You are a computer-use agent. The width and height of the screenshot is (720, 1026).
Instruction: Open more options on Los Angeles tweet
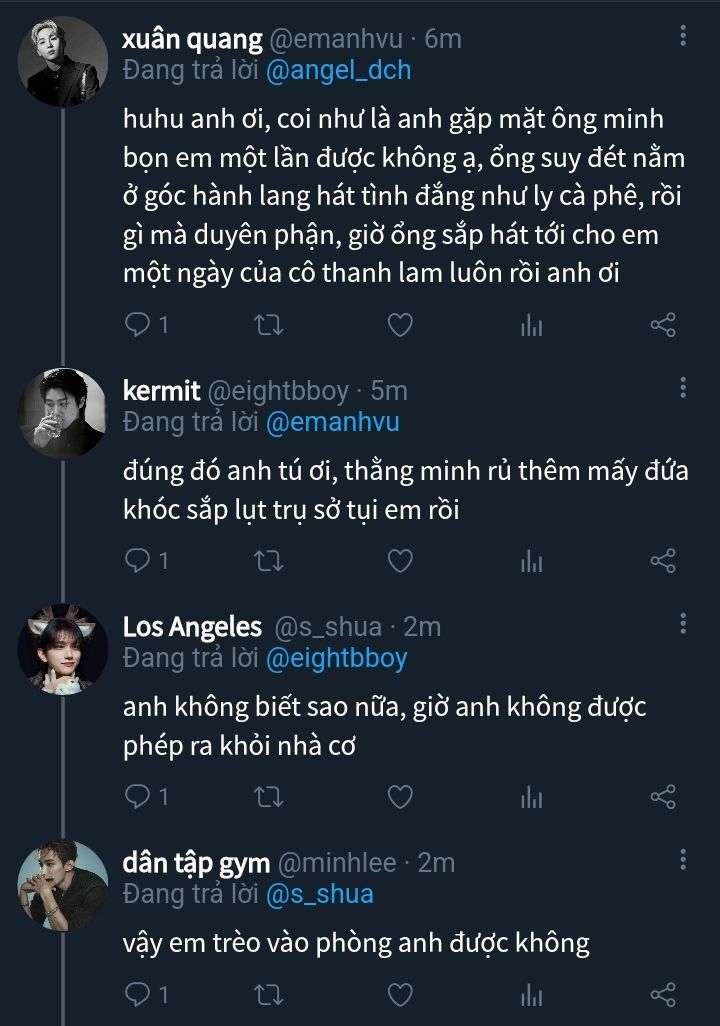683,624
